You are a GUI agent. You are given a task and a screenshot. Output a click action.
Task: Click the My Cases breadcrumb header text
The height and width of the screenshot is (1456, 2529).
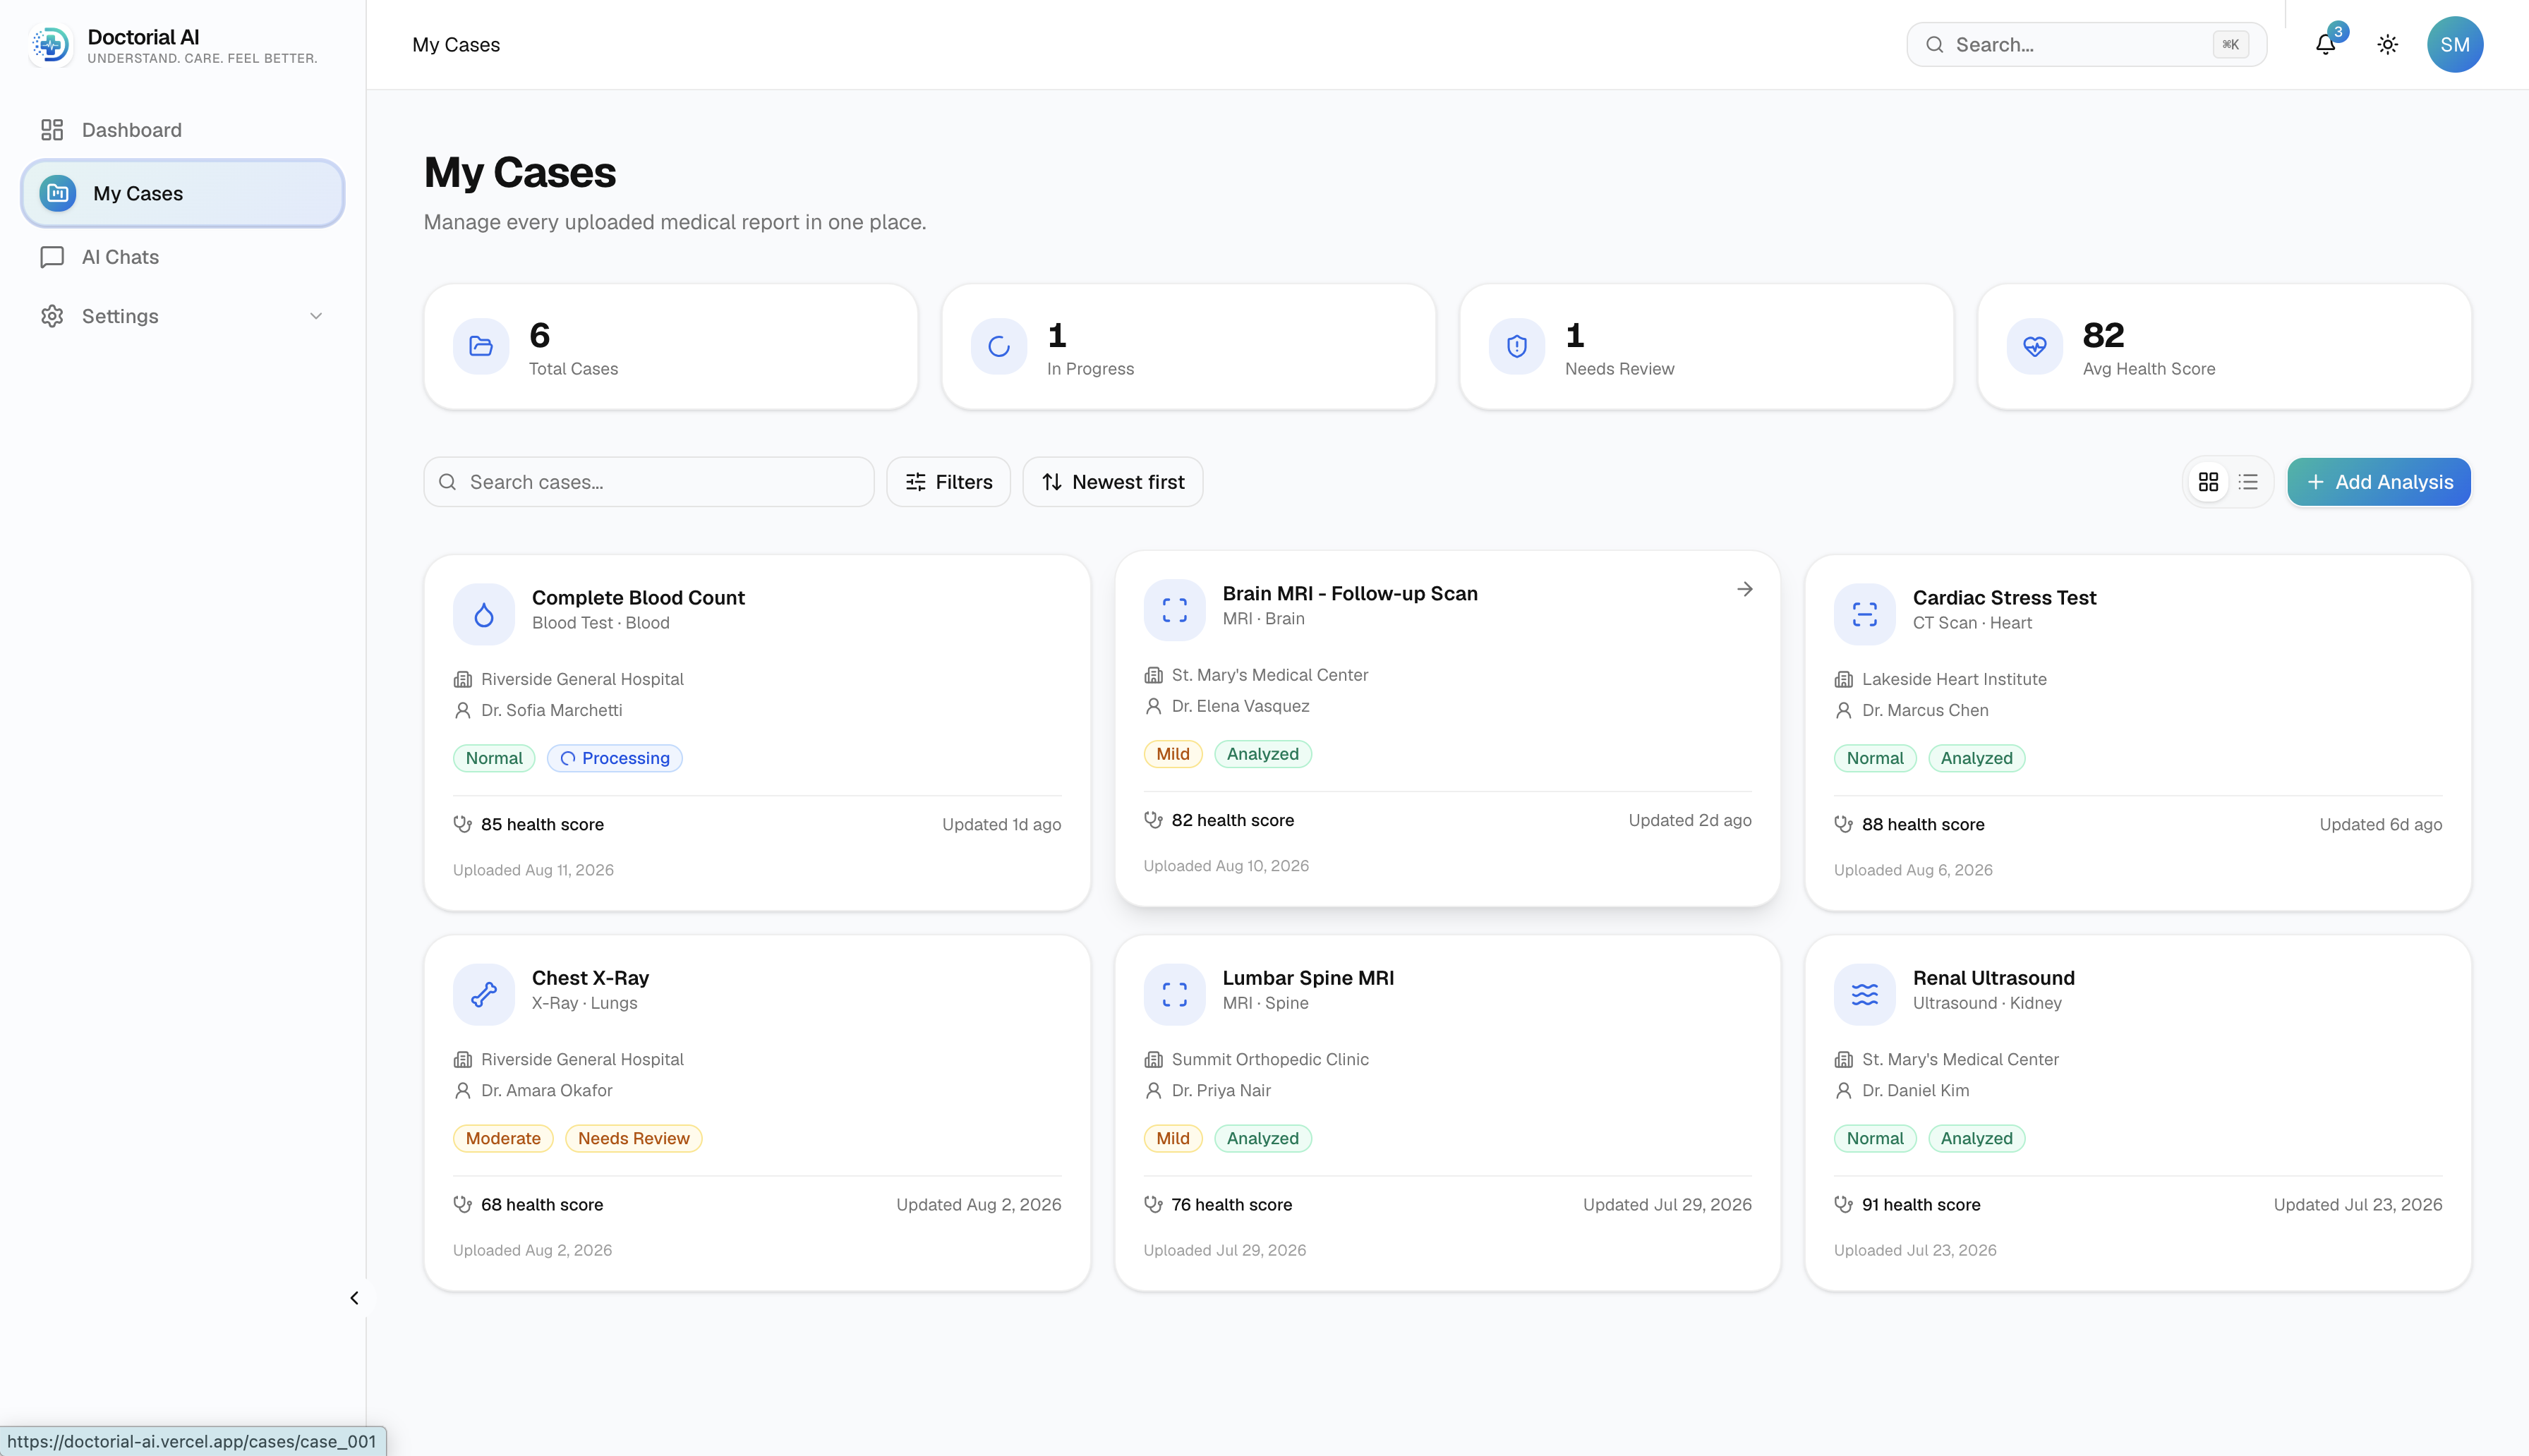click(x=456, y=45)
